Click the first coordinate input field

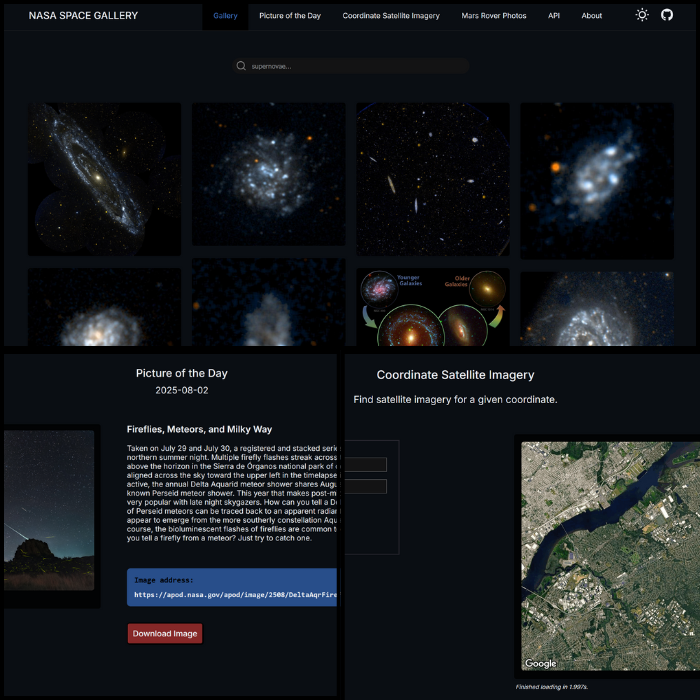[365, 464]
